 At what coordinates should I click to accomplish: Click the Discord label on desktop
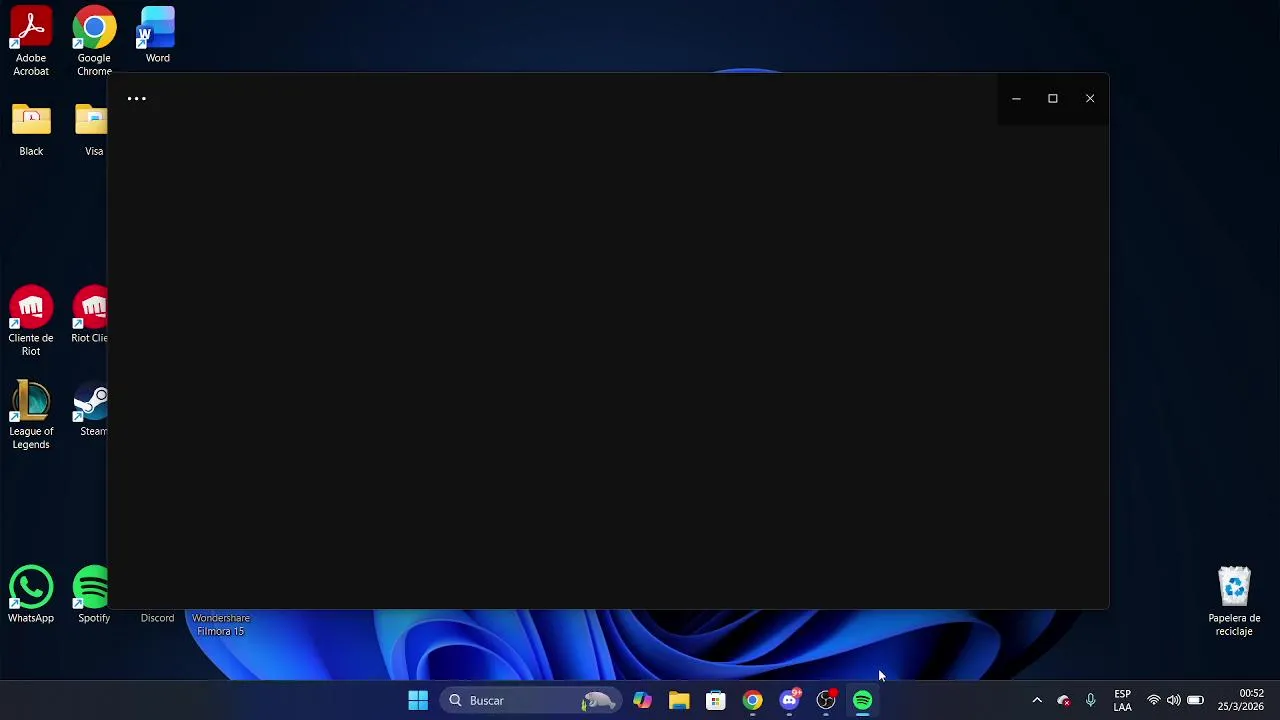click(157, 618)
